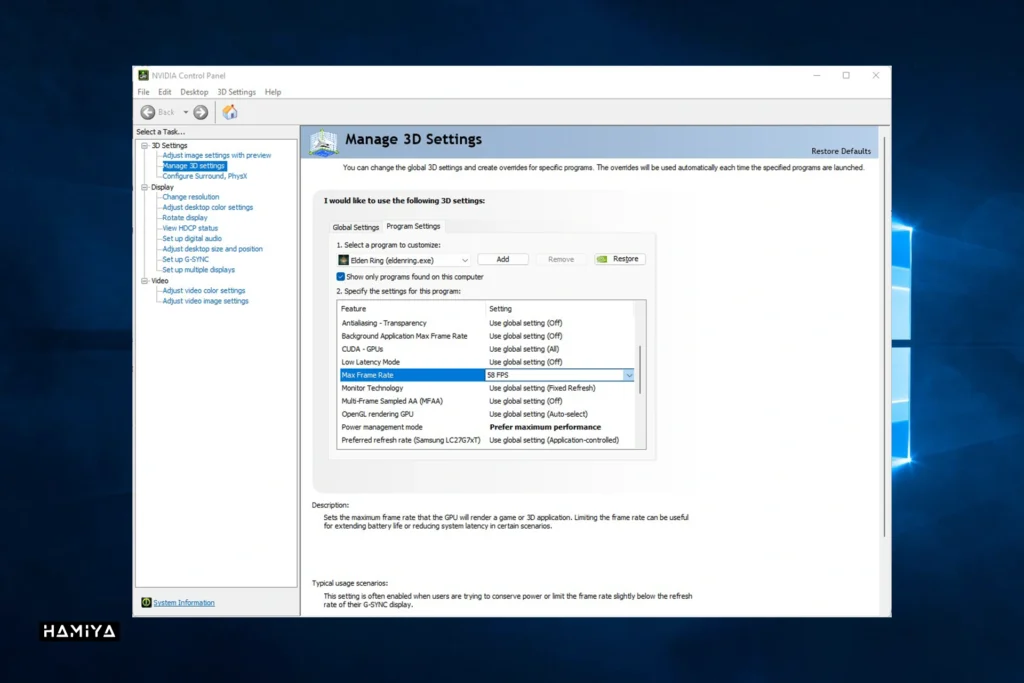Select the Program Settings tab

pyautogui.click(x=413, y=226)
